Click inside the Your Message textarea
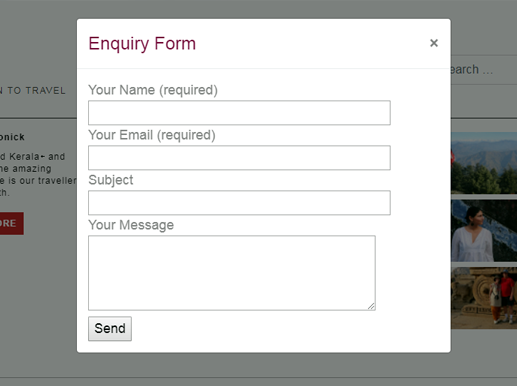The height and width of the screenshot is (386, 517). [x=232, y=273]
